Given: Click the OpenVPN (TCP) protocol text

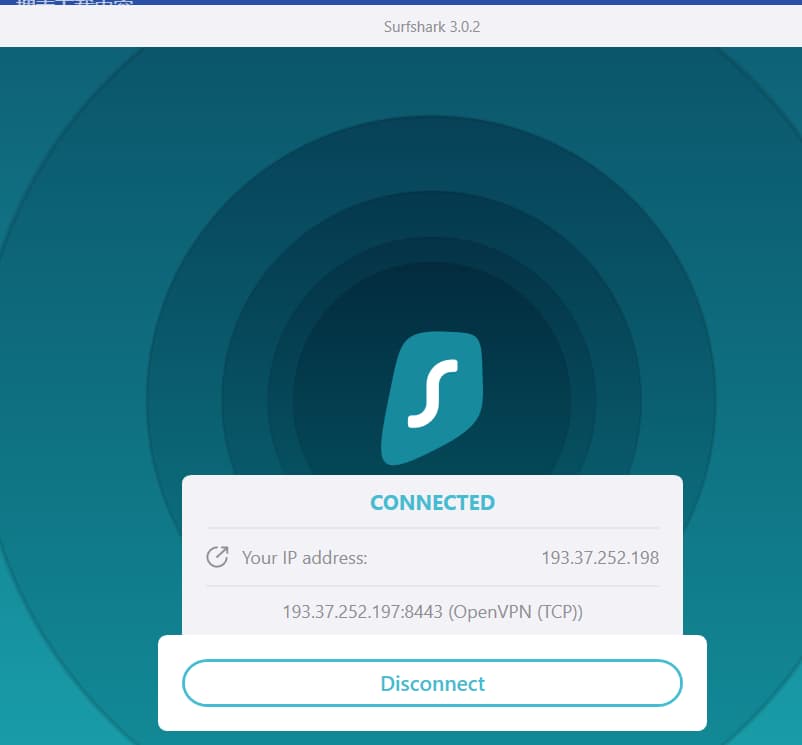Looking at the screenshot, I should [x=517, y=612].
